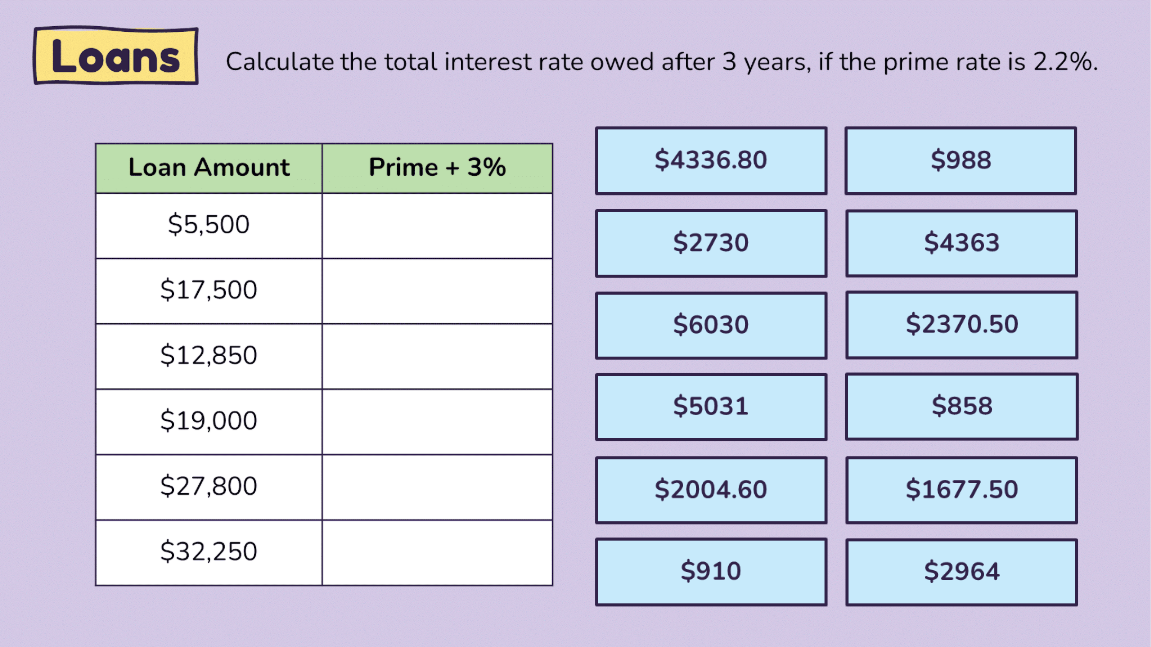Click the Prime + 3% column header
The width and height of the screenshot is (1151, 647).
[x=437, y=168]
